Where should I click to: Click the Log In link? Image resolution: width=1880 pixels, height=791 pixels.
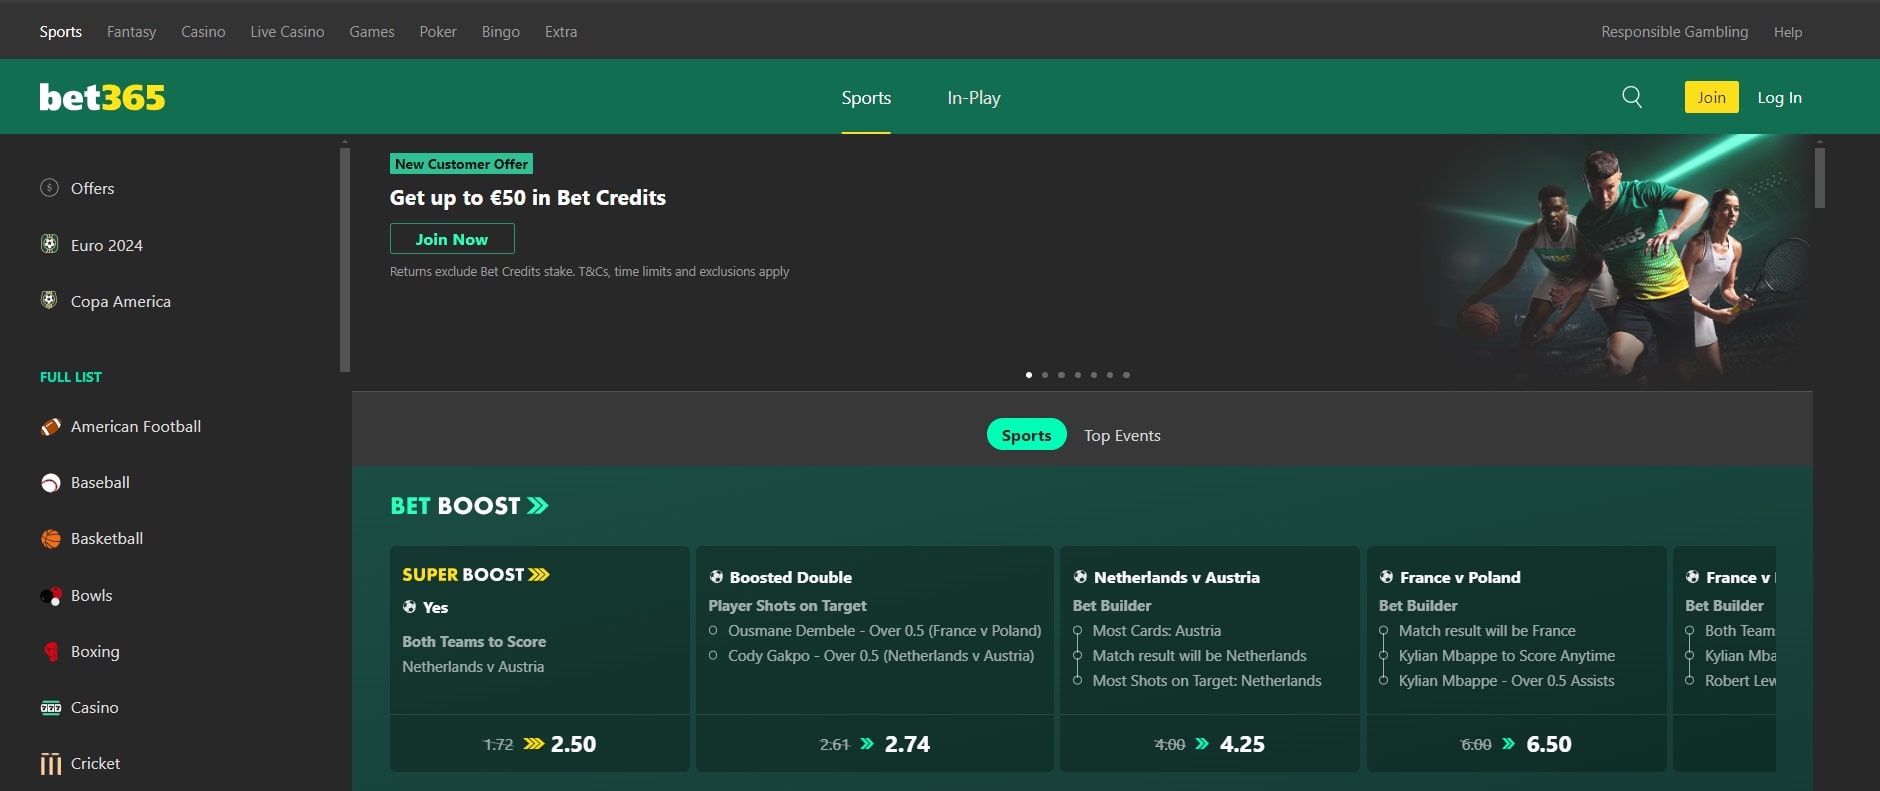coord(1779,98)
